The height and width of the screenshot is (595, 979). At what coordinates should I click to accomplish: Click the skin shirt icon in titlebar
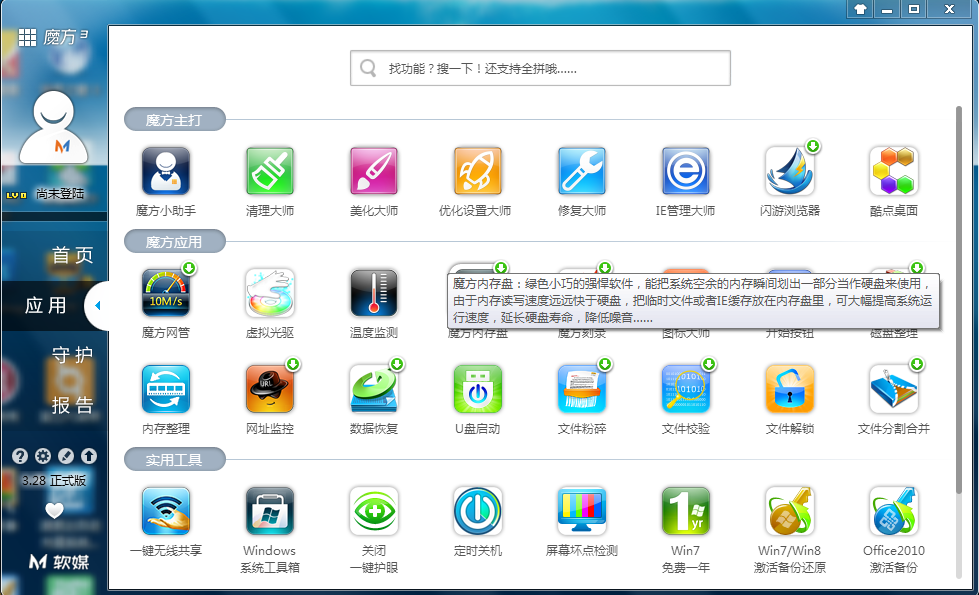pos(860,9)
